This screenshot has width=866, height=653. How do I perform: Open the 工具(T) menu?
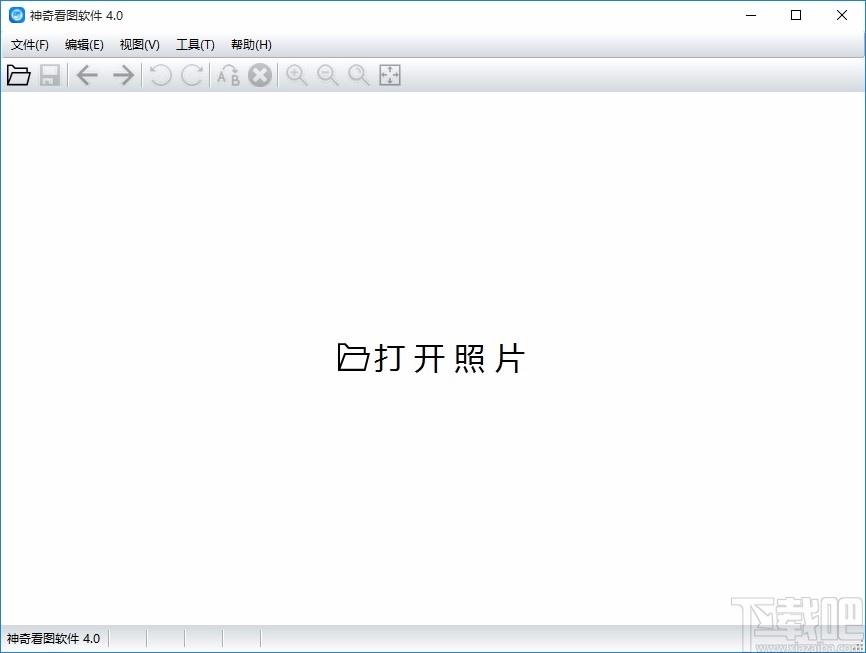click(x=194, y=45)
